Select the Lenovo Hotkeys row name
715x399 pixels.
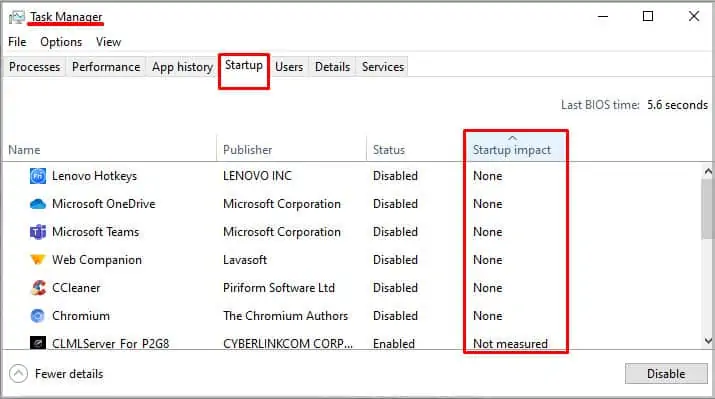pyautogui.click(x=94, y=176)
